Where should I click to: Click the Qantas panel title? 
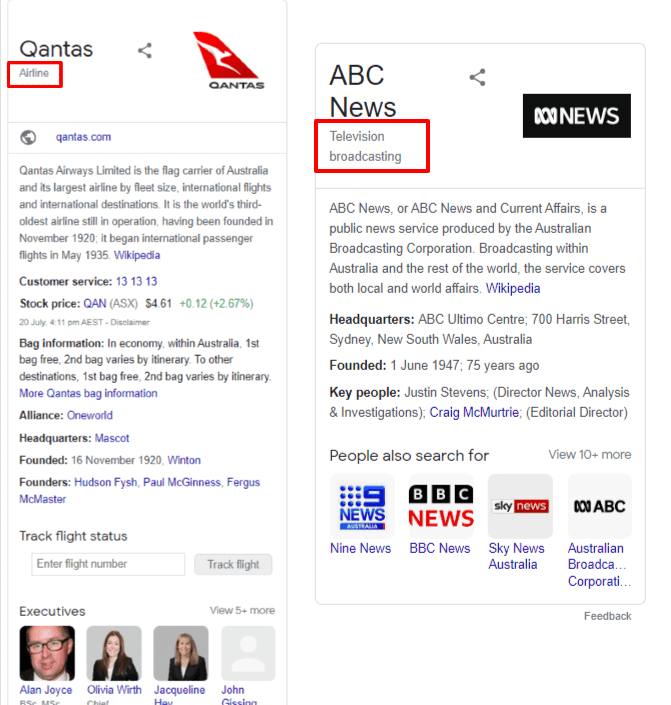[x=56, y=49]
